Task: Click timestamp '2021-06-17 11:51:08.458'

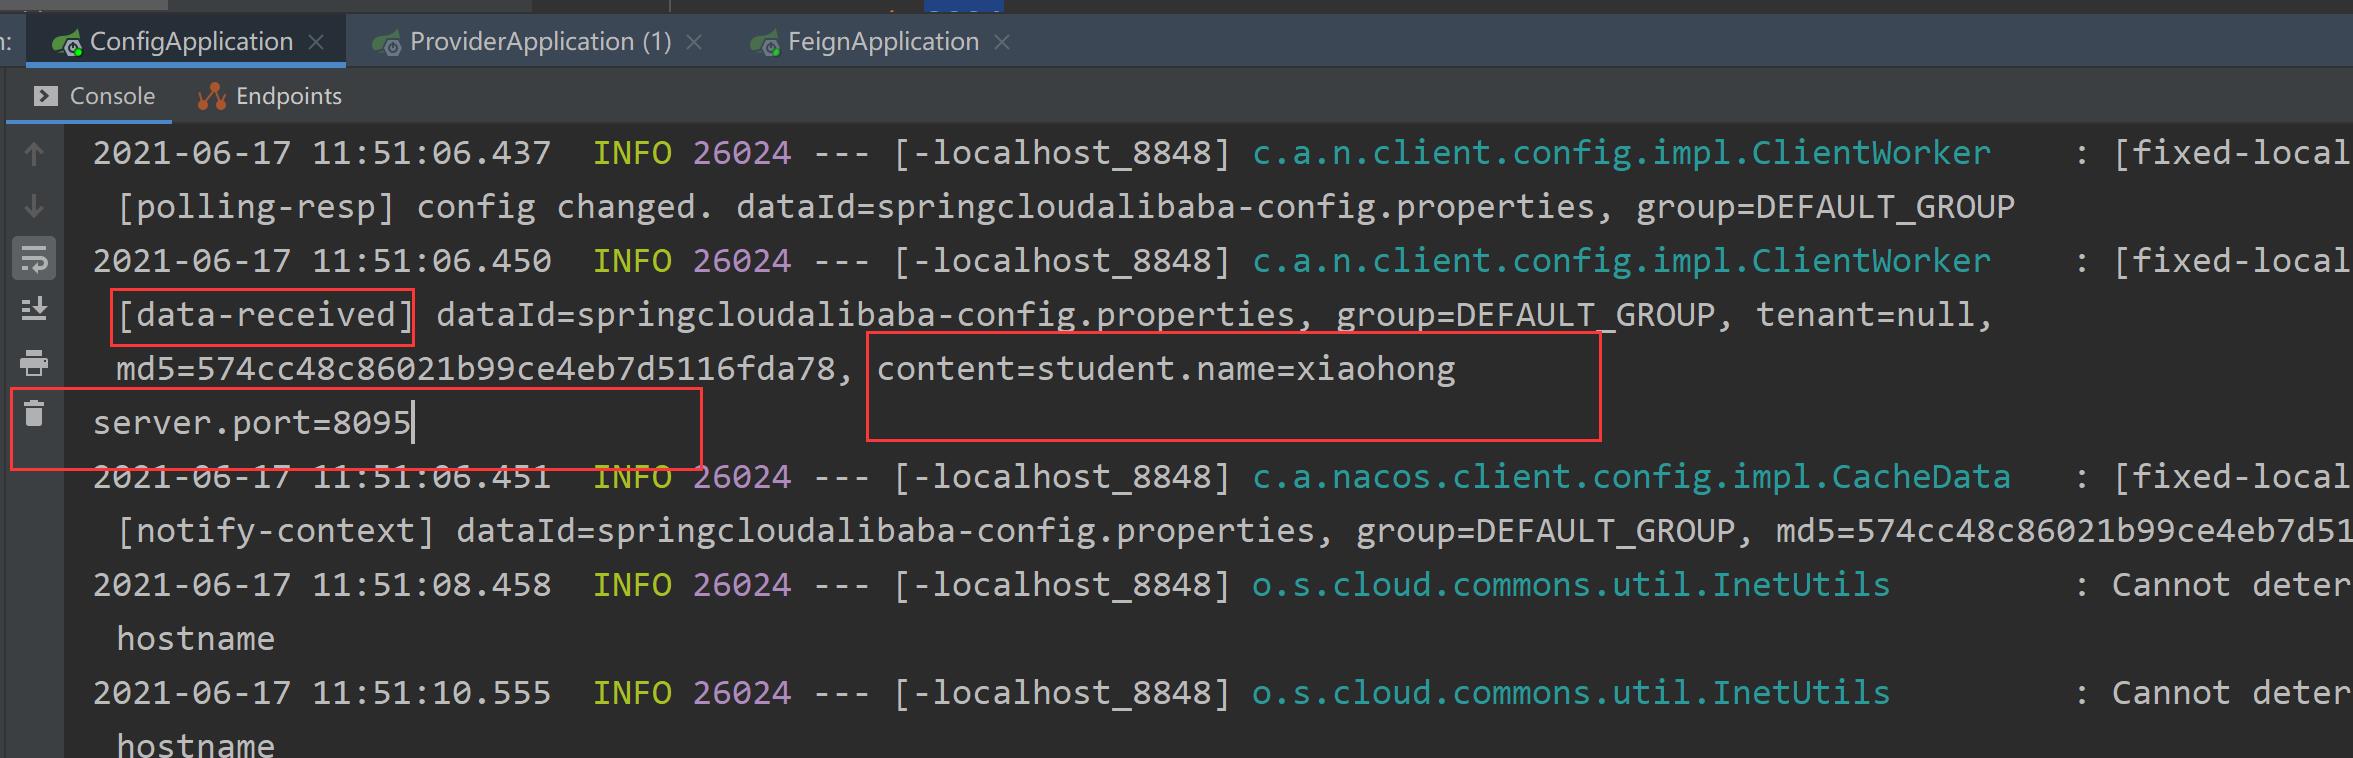Action: 322,585
